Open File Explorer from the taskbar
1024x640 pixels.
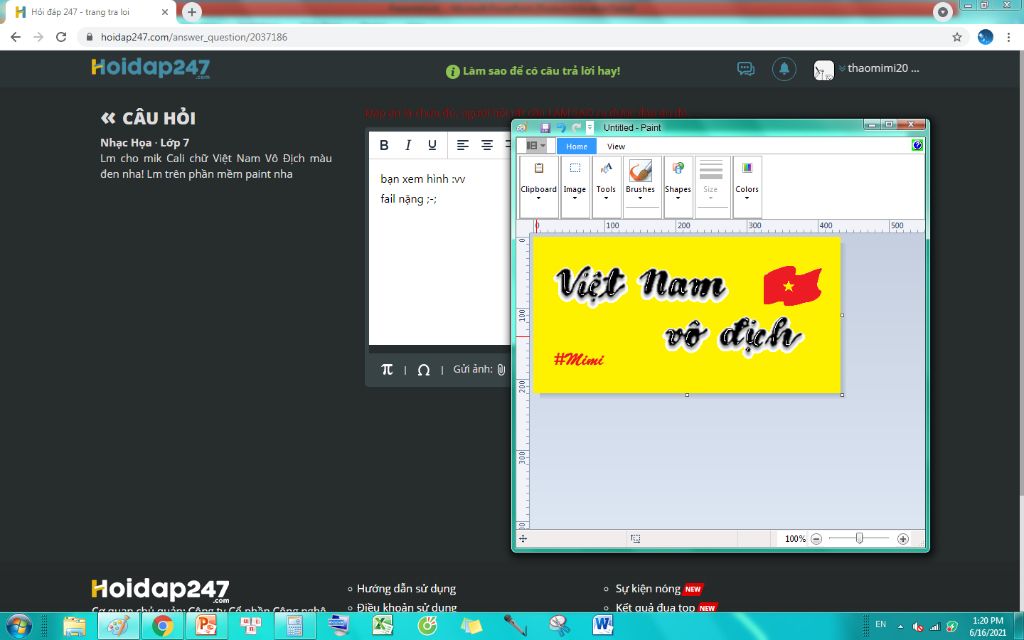(74, 626)
